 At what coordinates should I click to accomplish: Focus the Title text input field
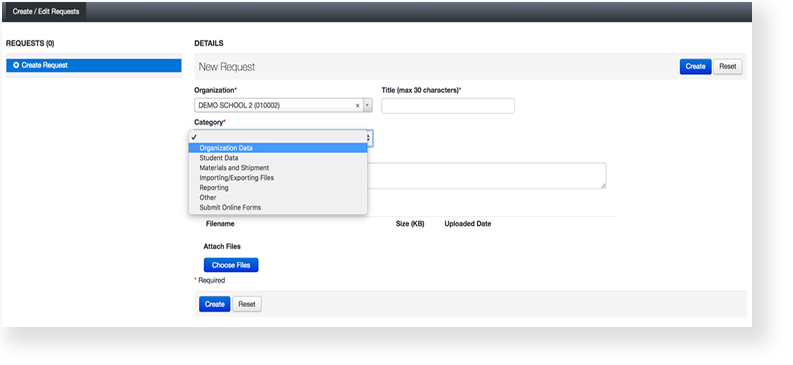coord(448,106)
